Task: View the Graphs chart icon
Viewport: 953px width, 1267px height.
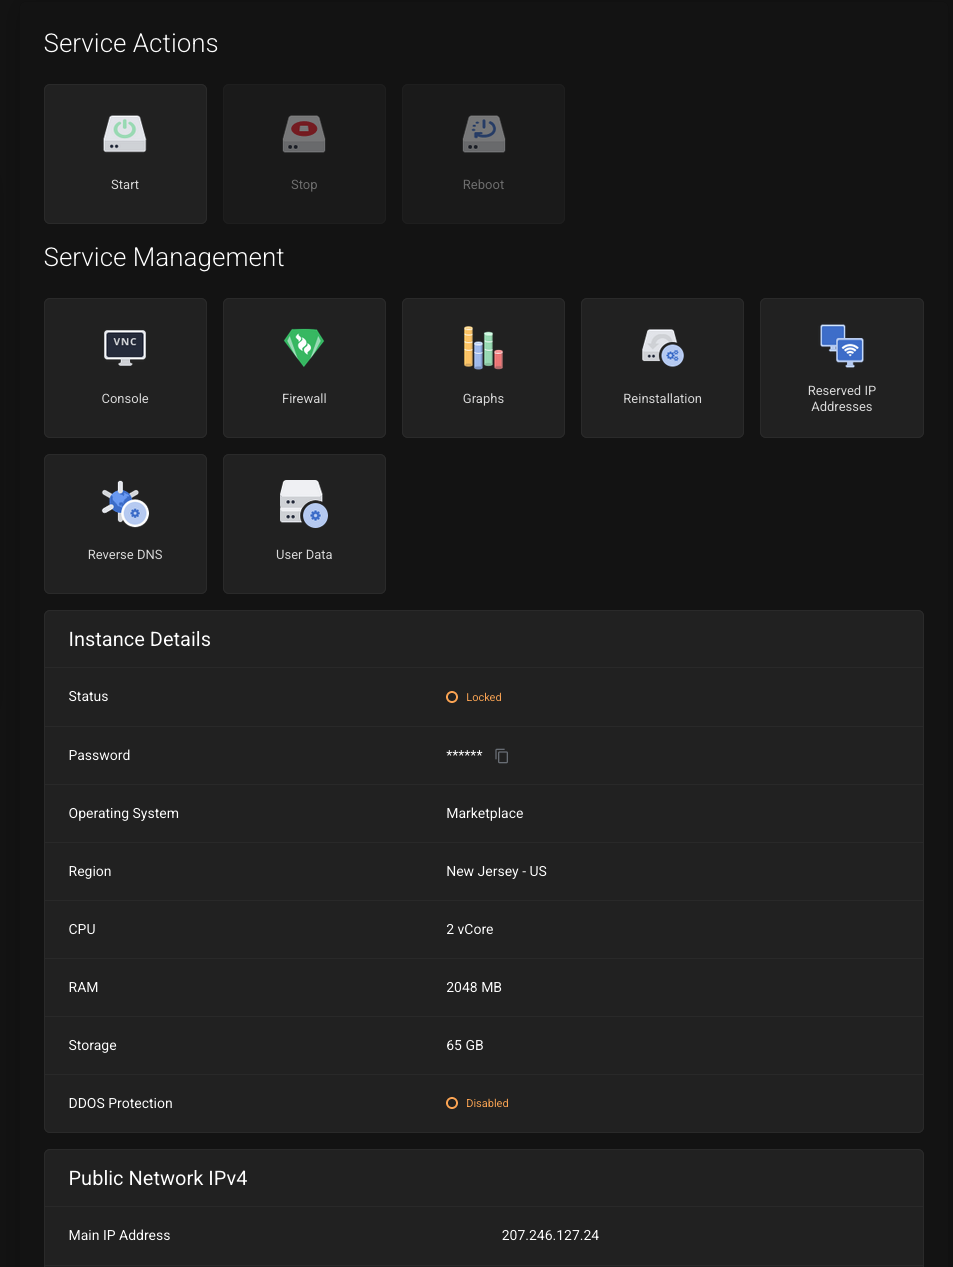Action: [483, 347]
